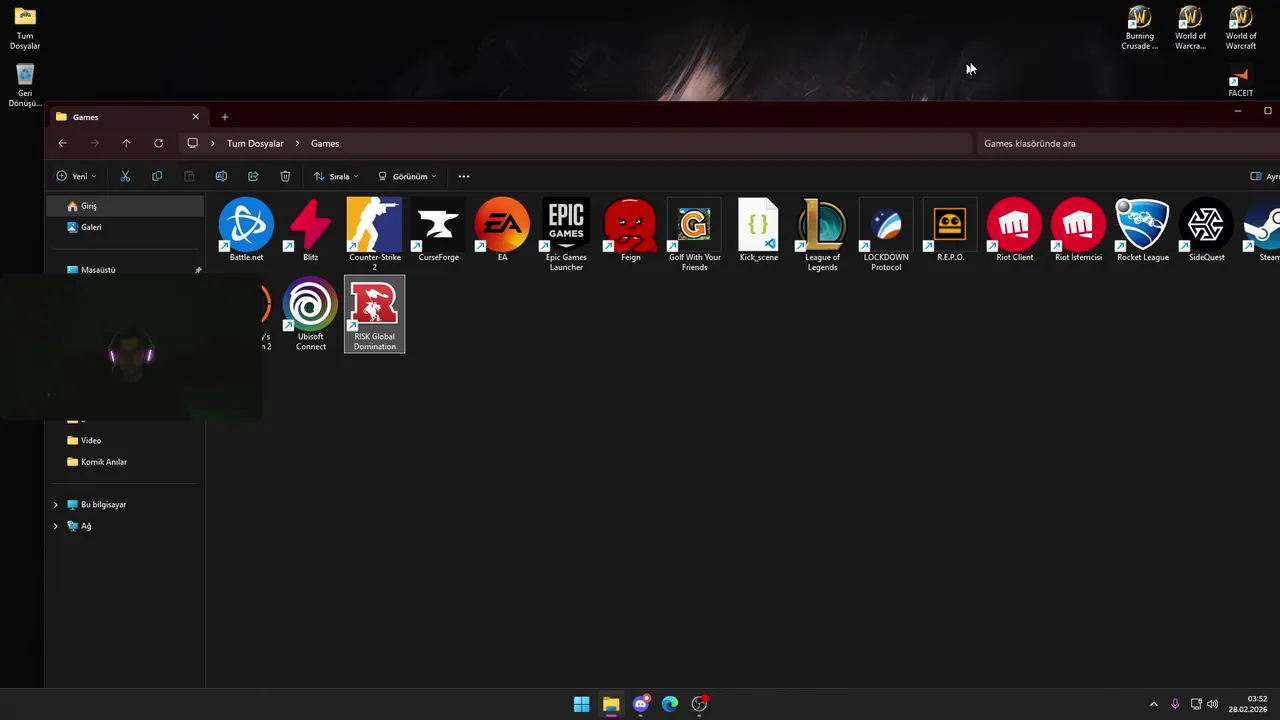1280x720 pixels.
Task: Click the Rename icon in toolbar
Action: click(x=221, y=176)
